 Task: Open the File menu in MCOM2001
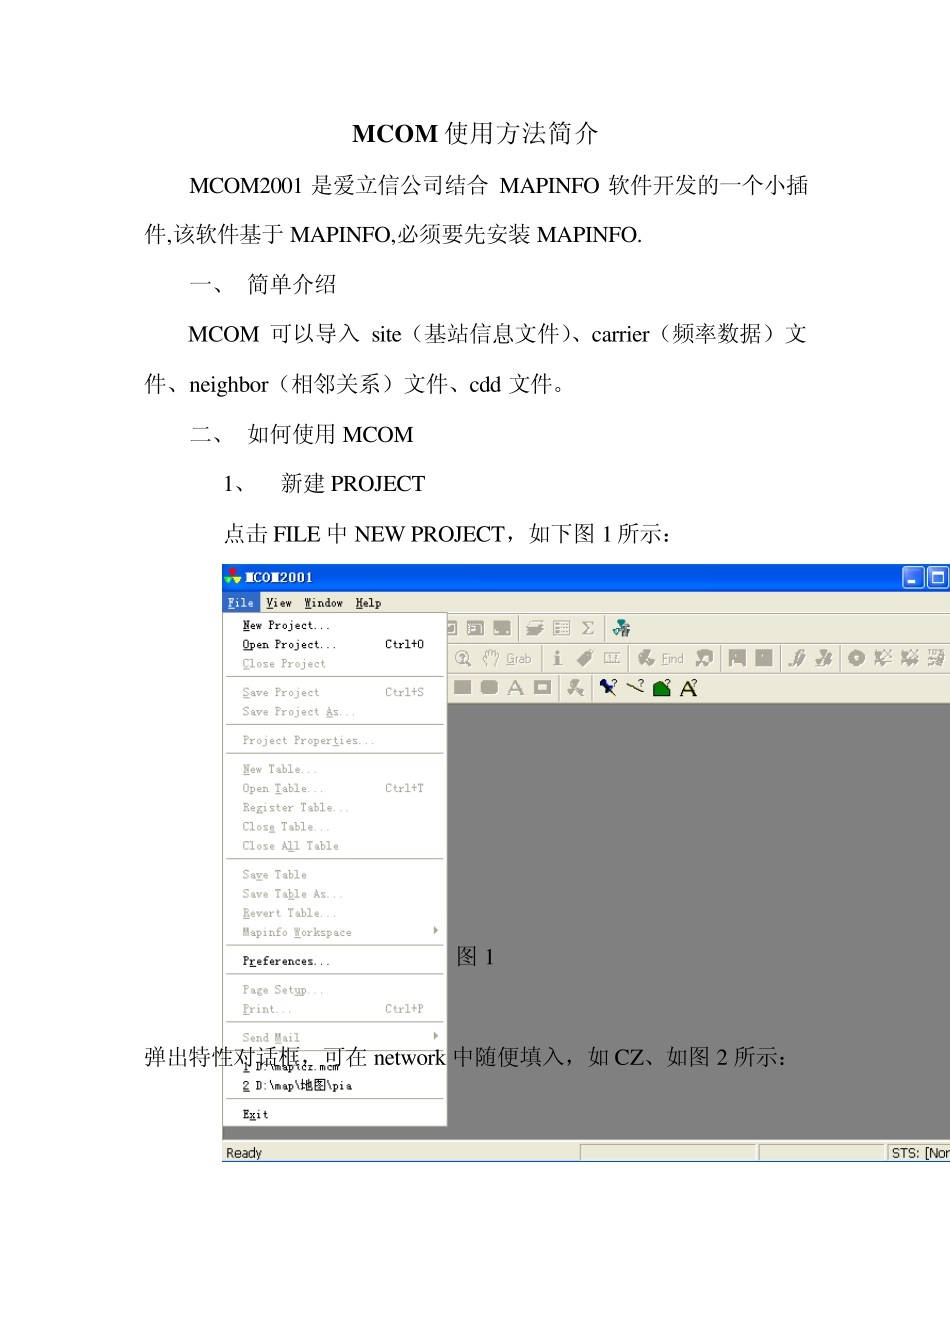pyautogui.click(x=240, y=603)
